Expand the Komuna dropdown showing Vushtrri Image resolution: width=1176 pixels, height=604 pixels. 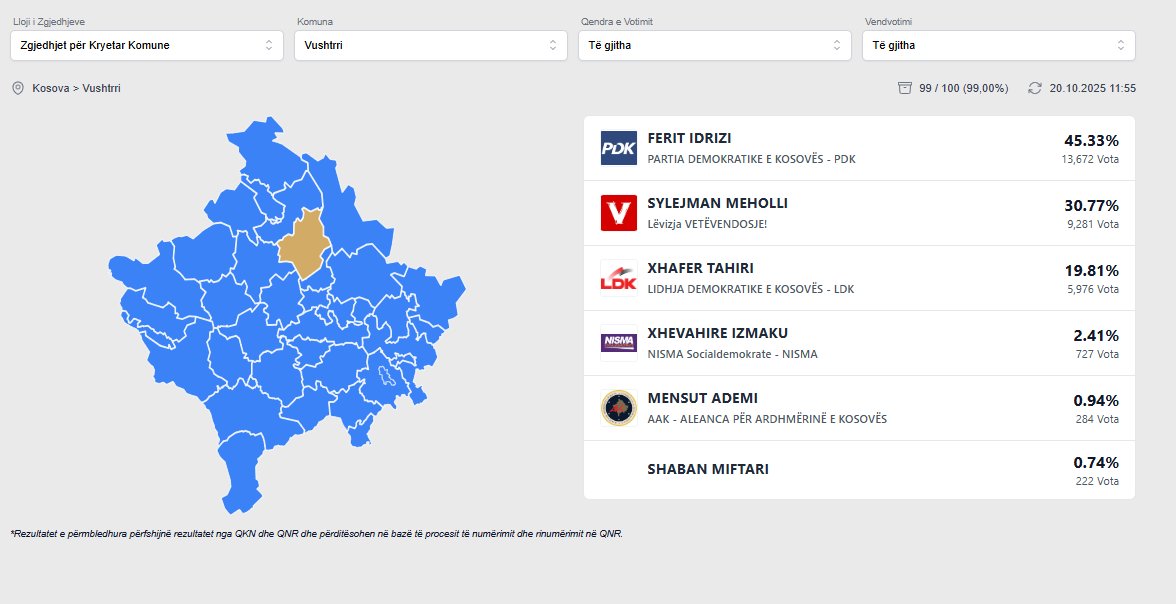point(431,45)
